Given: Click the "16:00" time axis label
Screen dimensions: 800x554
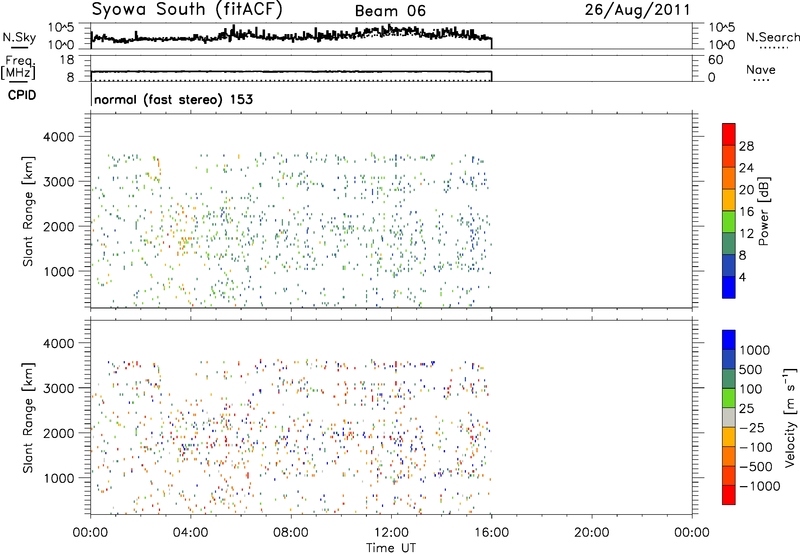Looking at the screenshot, I should [491, 533].
